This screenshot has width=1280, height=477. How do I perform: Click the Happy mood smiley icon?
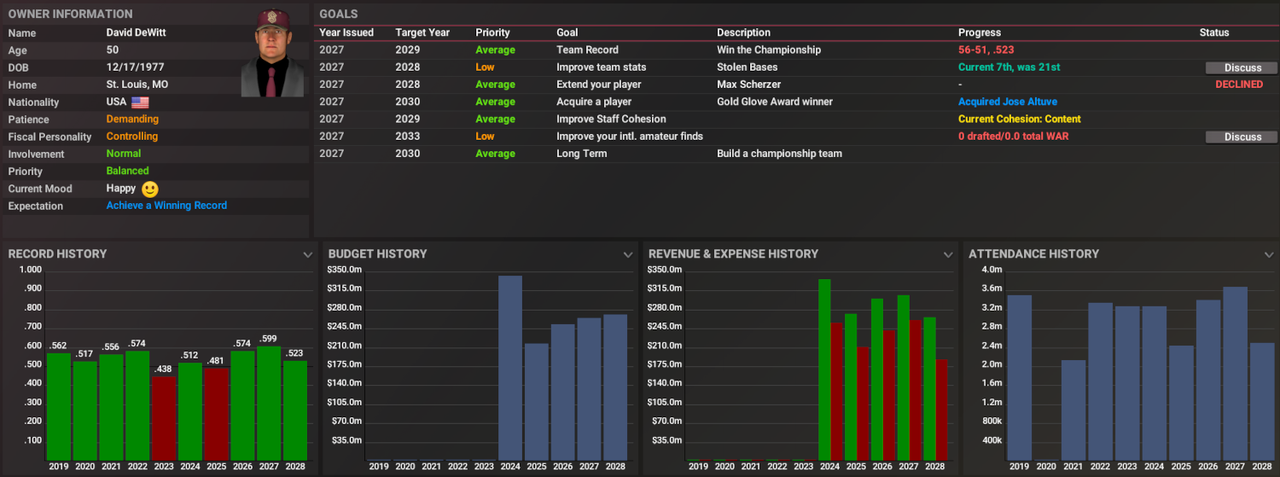click(149, 188)
